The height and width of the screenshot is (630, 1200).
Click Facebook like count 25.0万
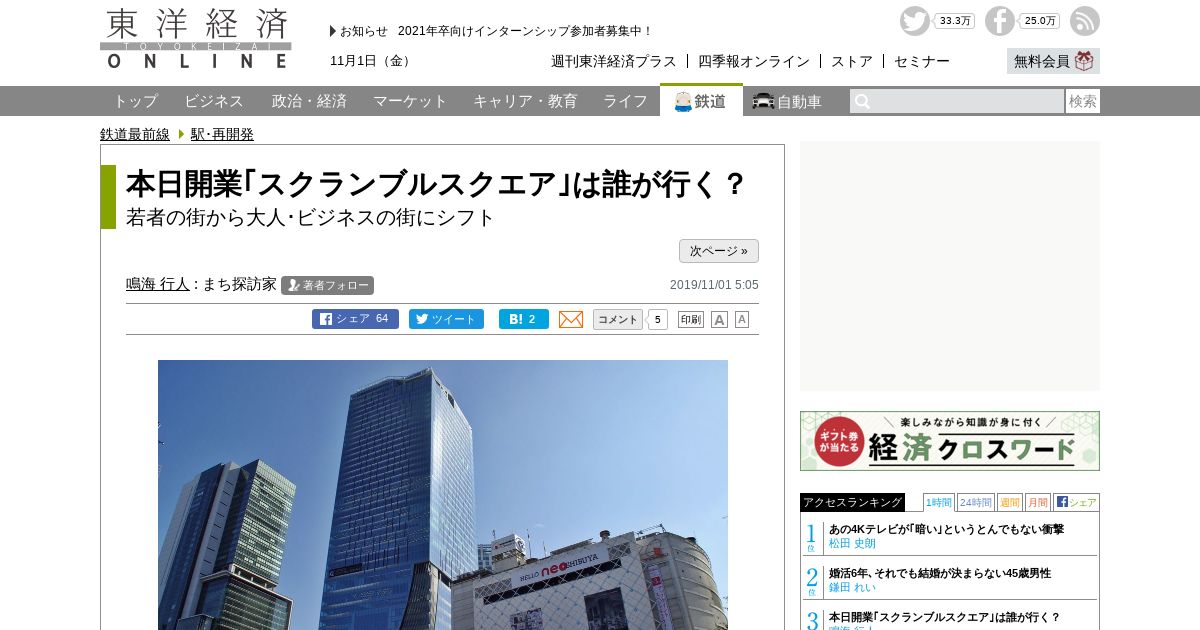1040,21
